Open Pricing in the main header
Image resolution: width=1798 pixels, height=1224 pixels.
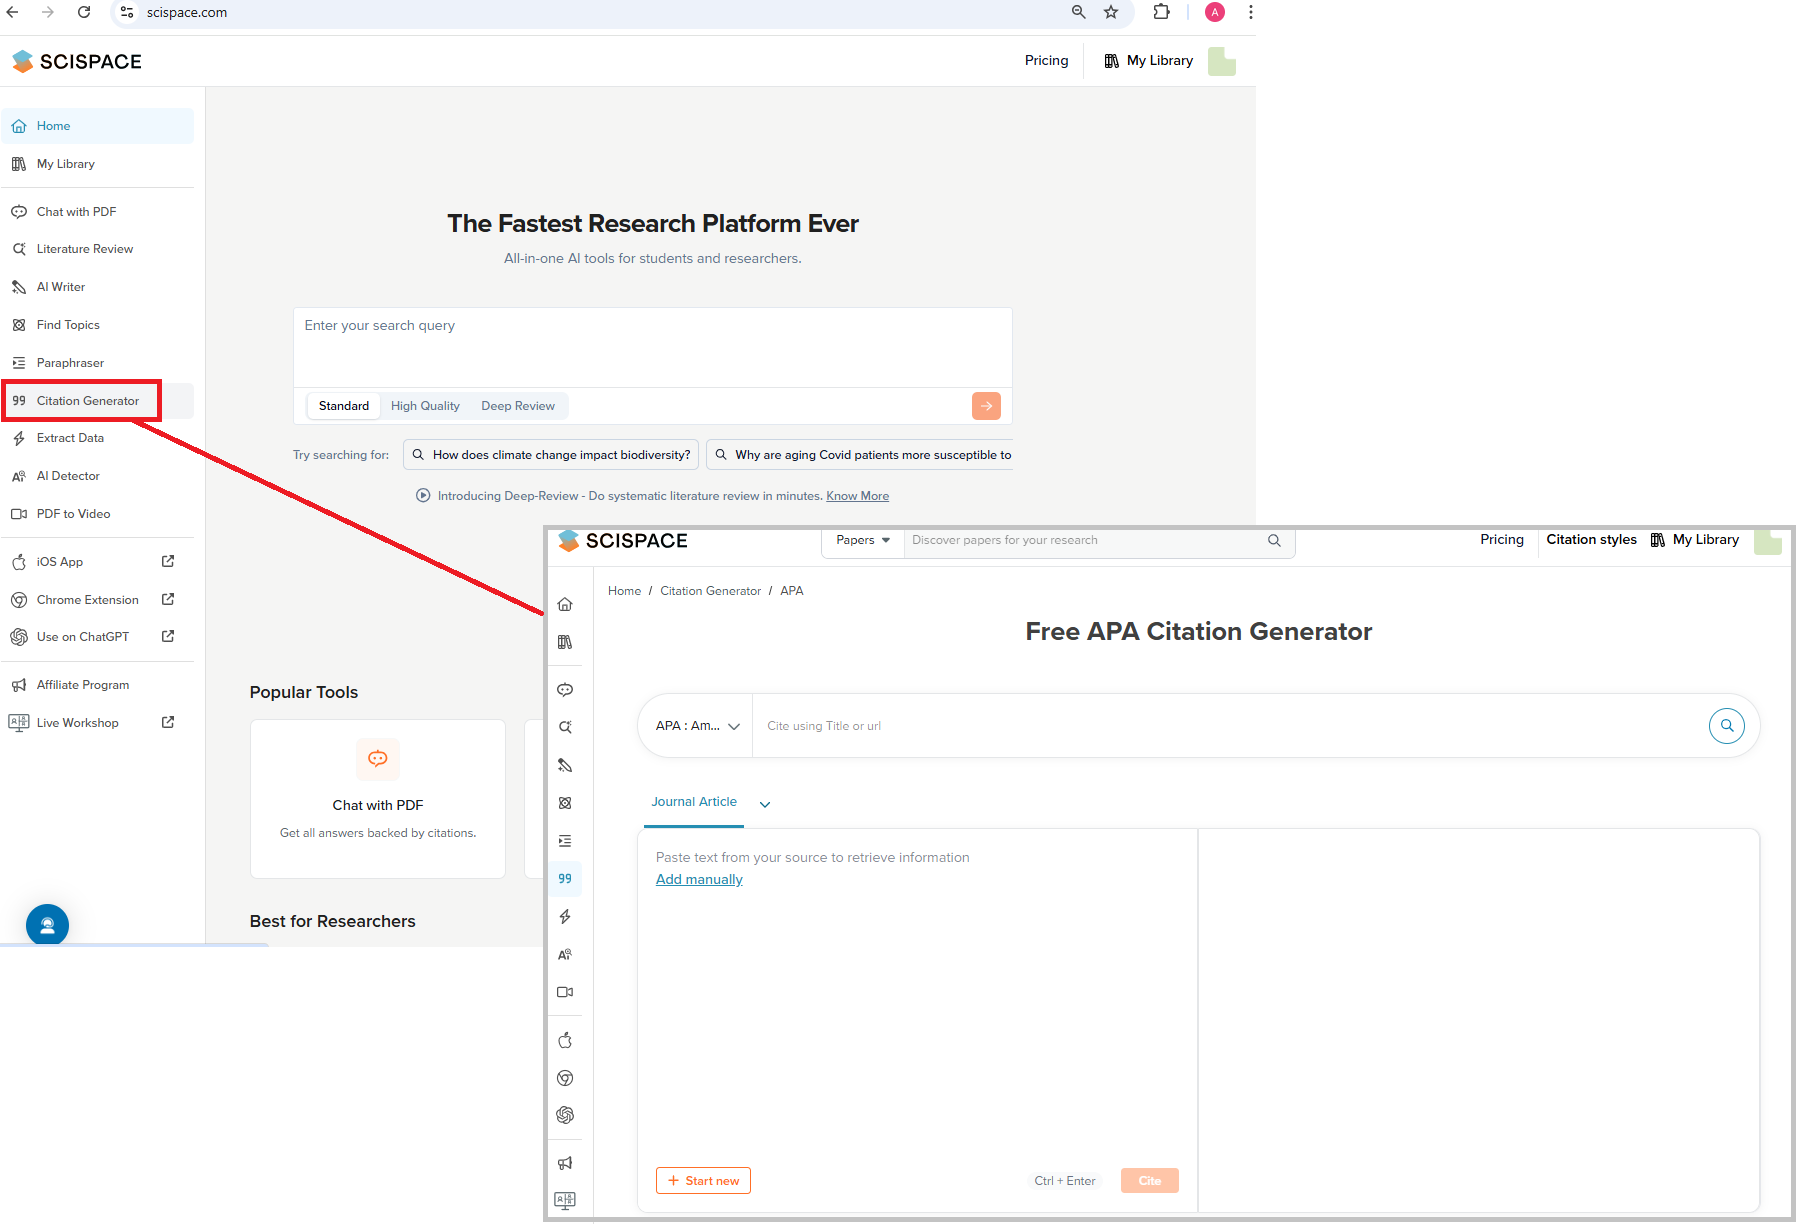click(x=1046, y=61)
